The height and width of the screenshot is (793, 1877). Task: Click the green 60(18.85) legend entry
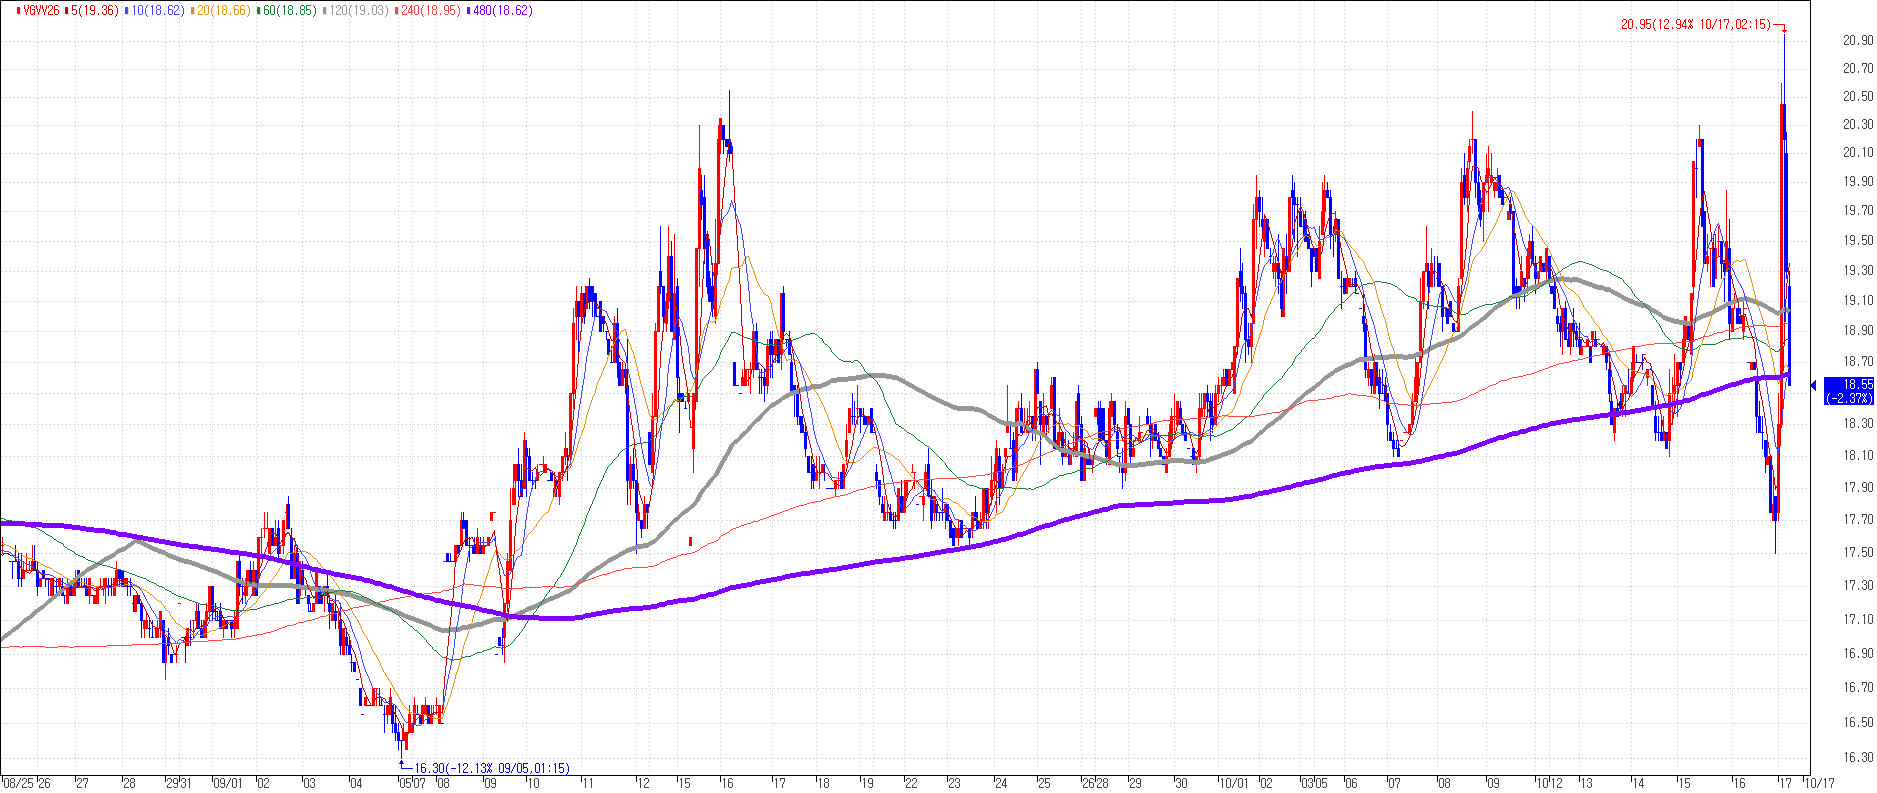point(290,11)
